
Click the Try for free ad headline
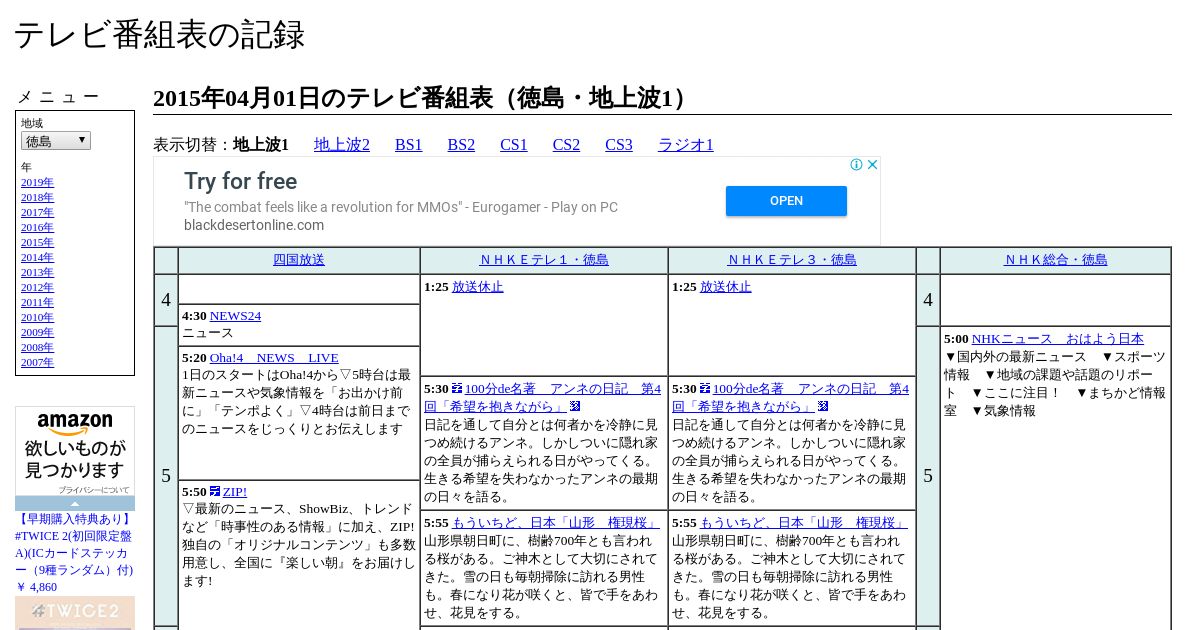tap(240, 181)
